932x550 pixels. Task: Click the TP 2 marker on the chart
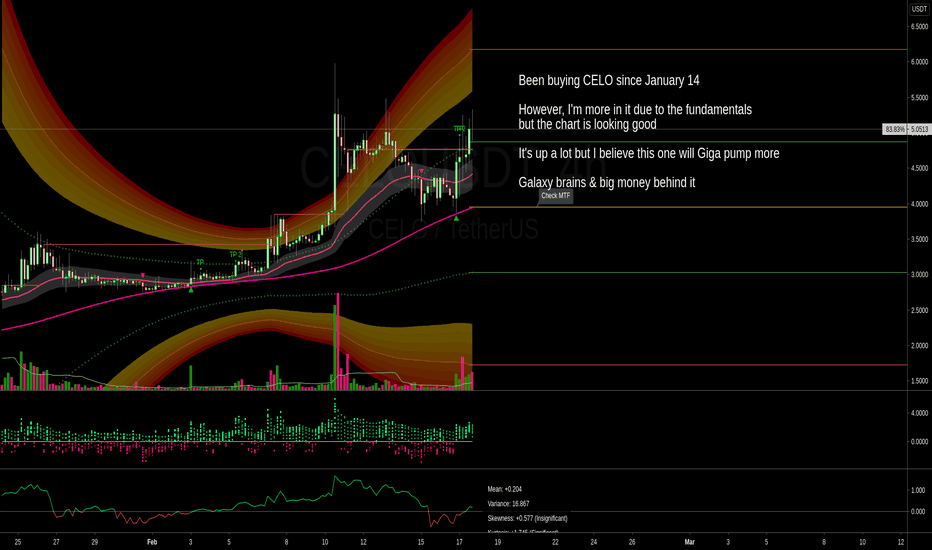click(235, 254)
